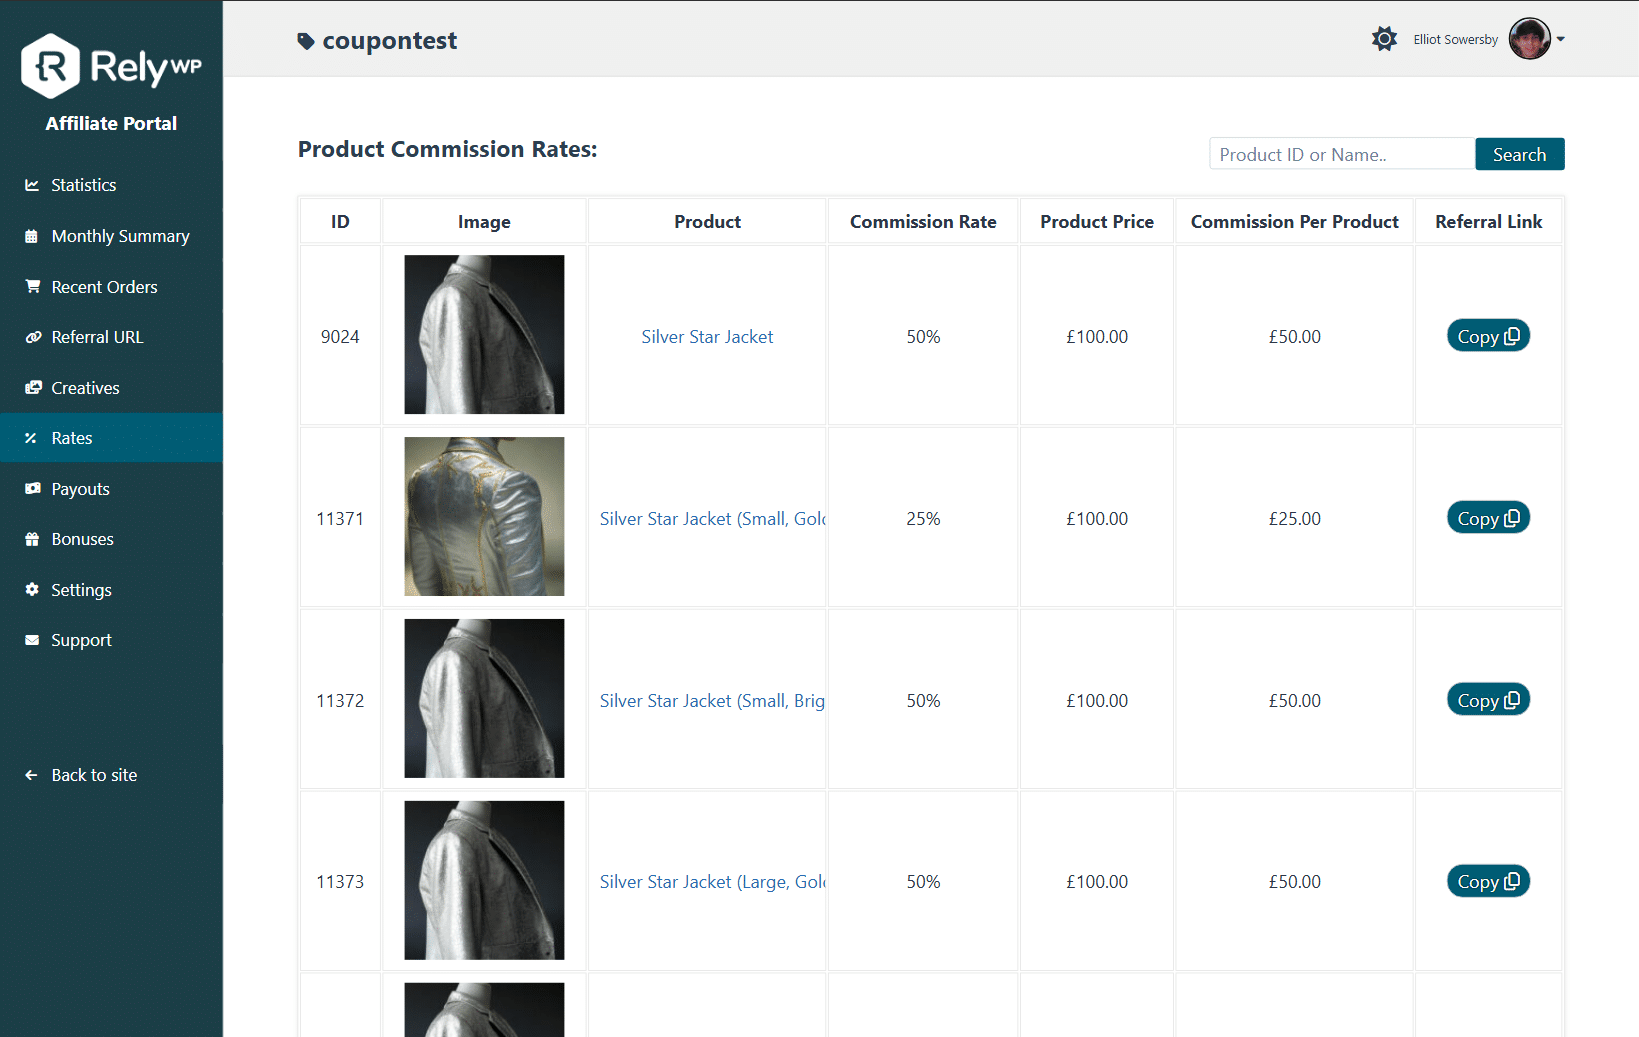The height and width of the screenshot is (1037, 1639).
Task: Open the Referral URL page
Action: (x=111, y=337)
